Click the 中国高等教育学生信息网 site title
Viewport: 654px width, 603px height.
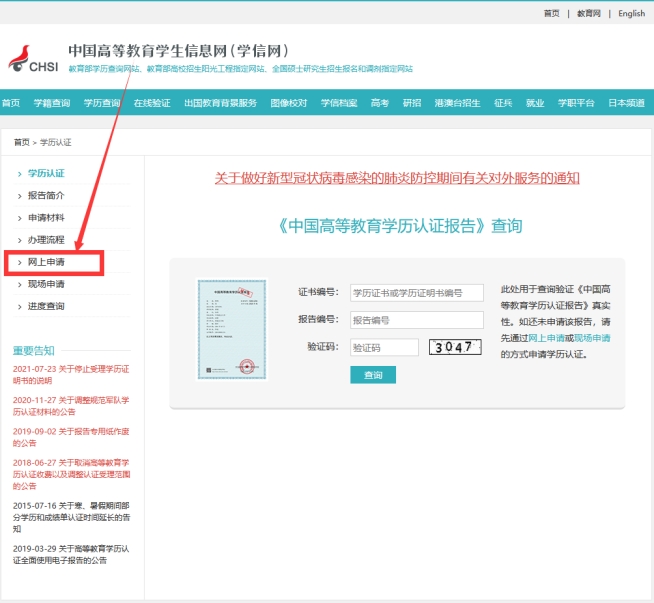point(178,51)
